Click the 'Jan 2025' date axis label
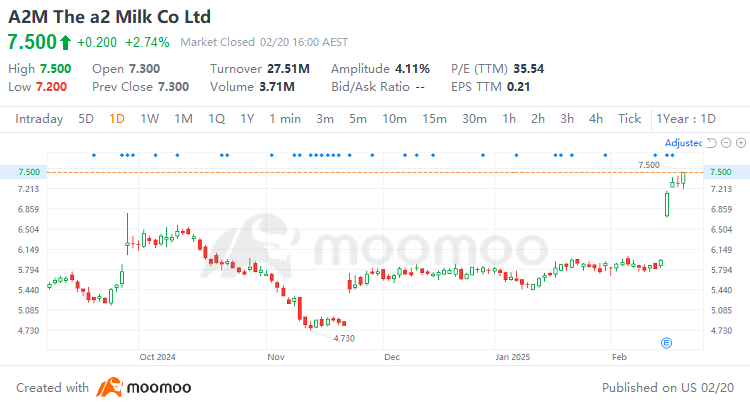 [513, 357]
